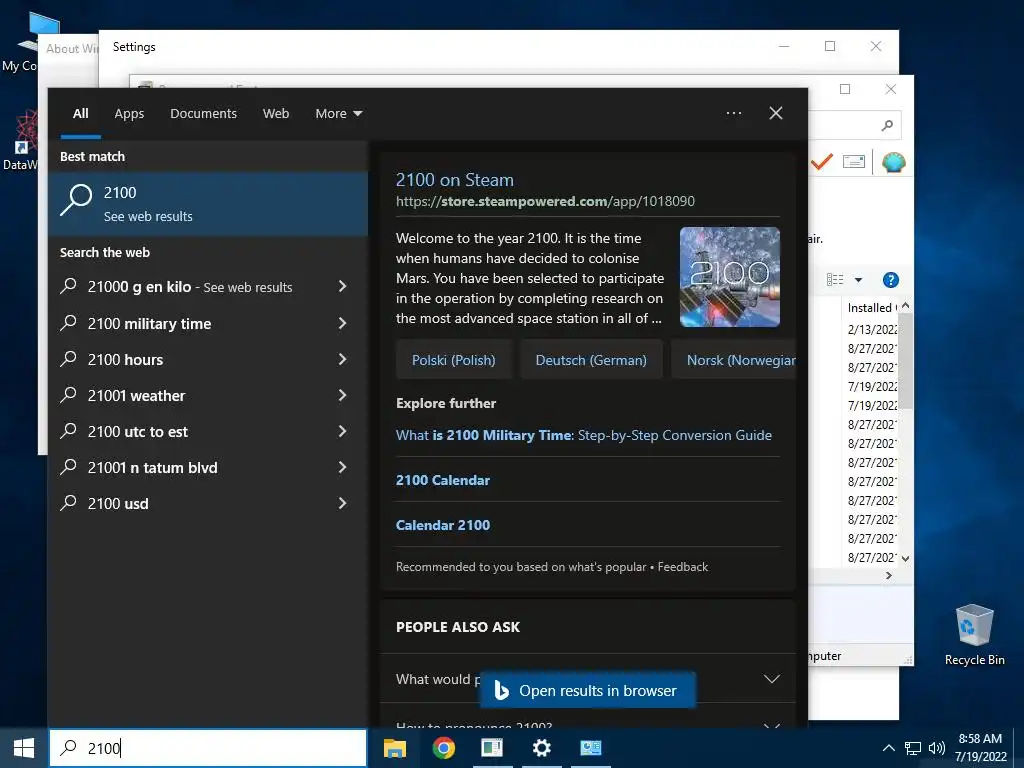Open taskbar app left of Settings gear

(492, 748)
